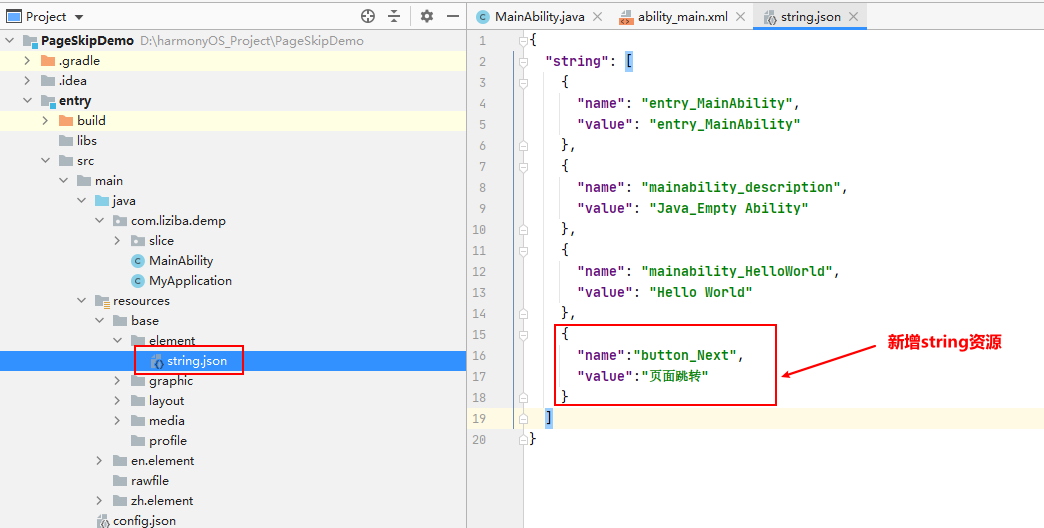Click the Java class icon on MainAbility.java tab
The image size is (1044, 528).
(483, 17)
